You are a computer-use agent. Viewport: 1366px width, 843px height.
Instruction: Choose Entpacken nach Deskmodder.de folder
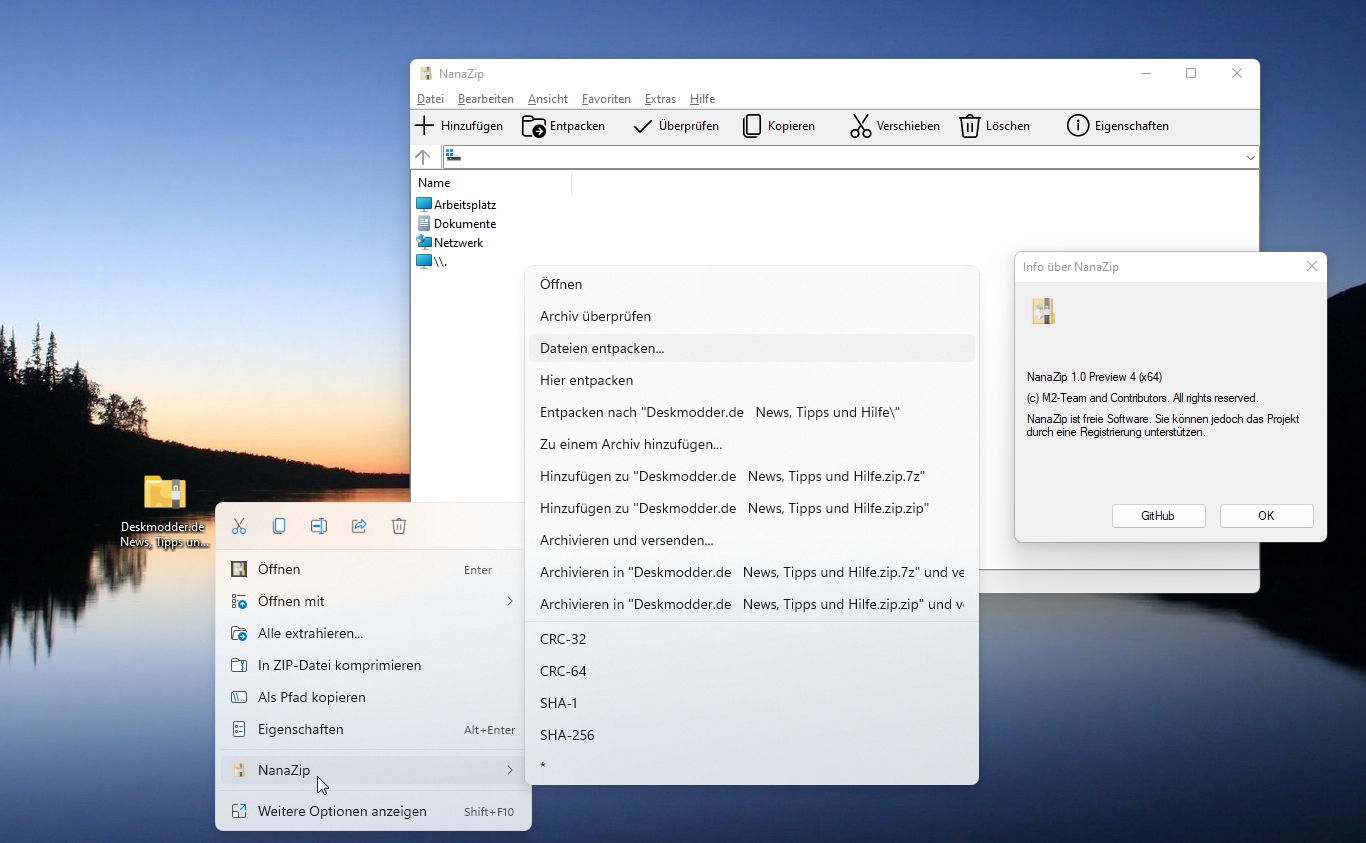point(751,412)
